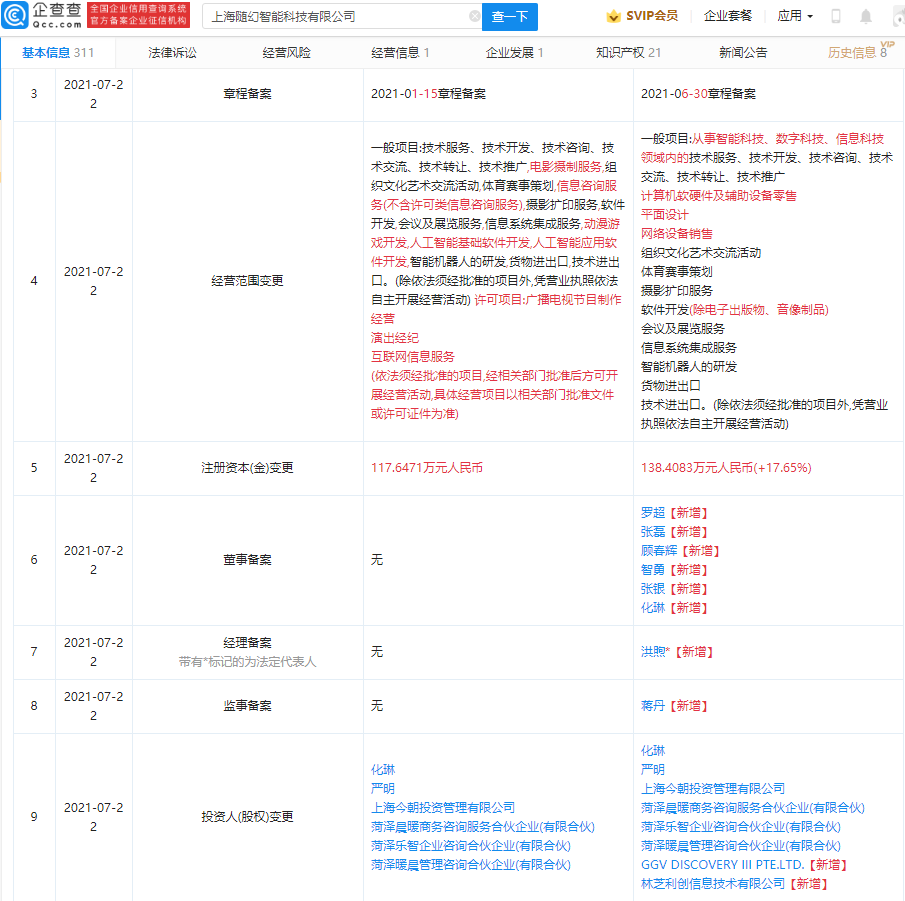Open the 历史信息 tab
Screen dimensions: 905x901
tap(855, 53)
